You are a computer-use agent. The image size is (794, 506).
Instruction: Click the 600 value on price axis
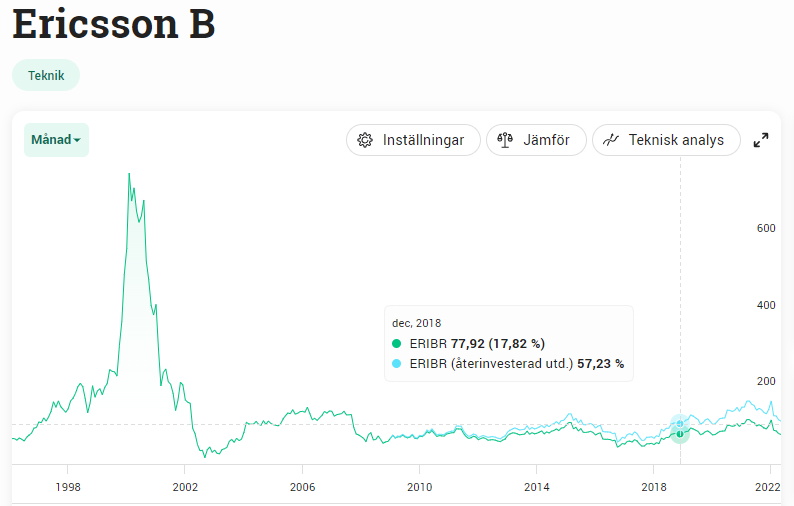click(x=766, y=228)
